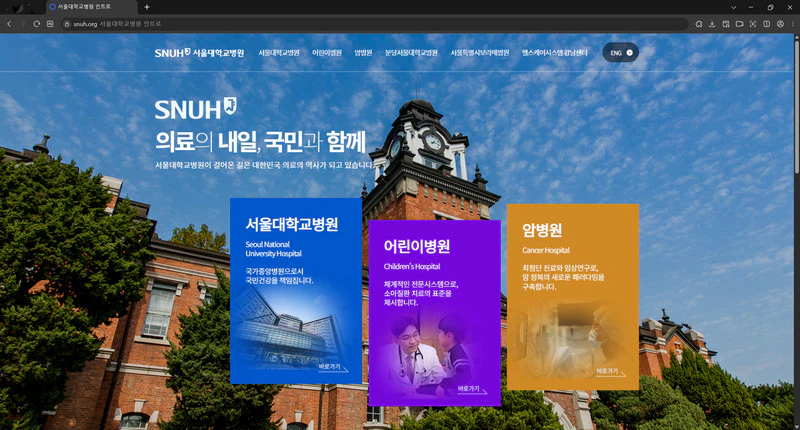This screenshot has width=800, height=430.
Task: Open the blue 서울대학교병원 card
Action: 296,291
